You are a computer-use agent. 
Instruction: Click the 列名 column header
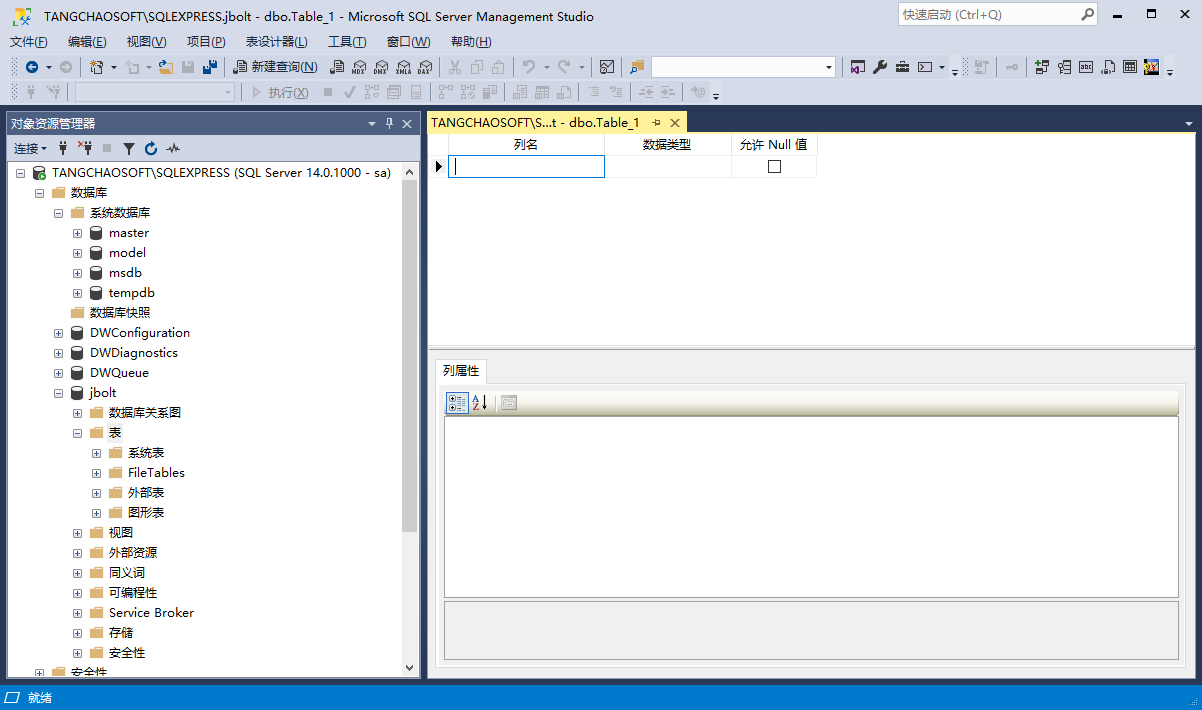526,144
